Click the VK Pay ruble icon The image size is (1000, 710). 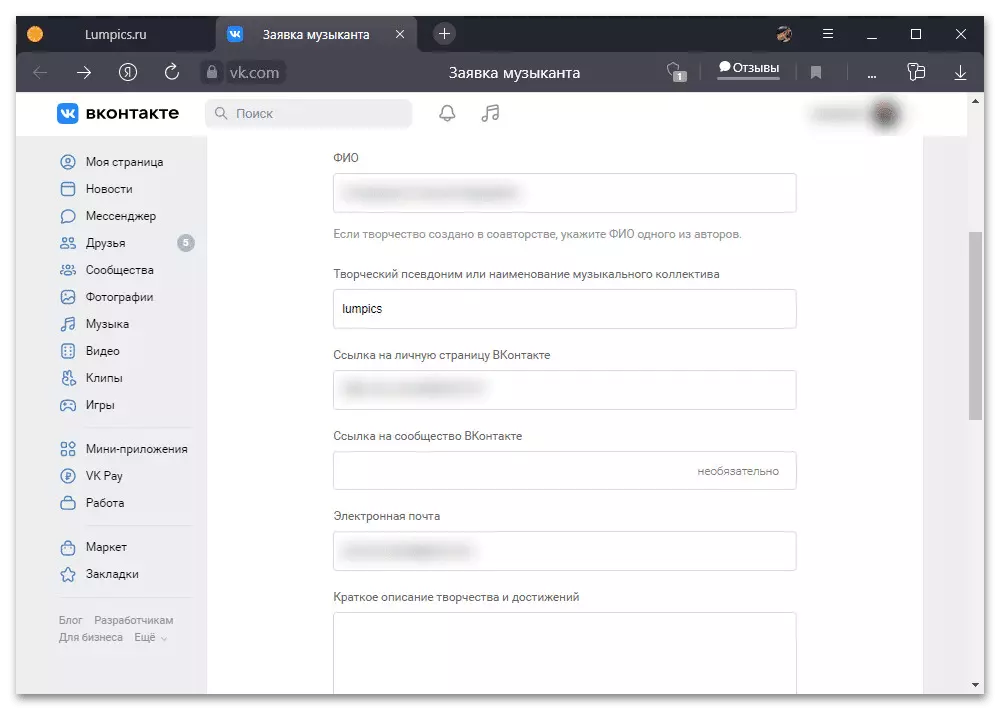pyautogui.click(x=68, y=476)
